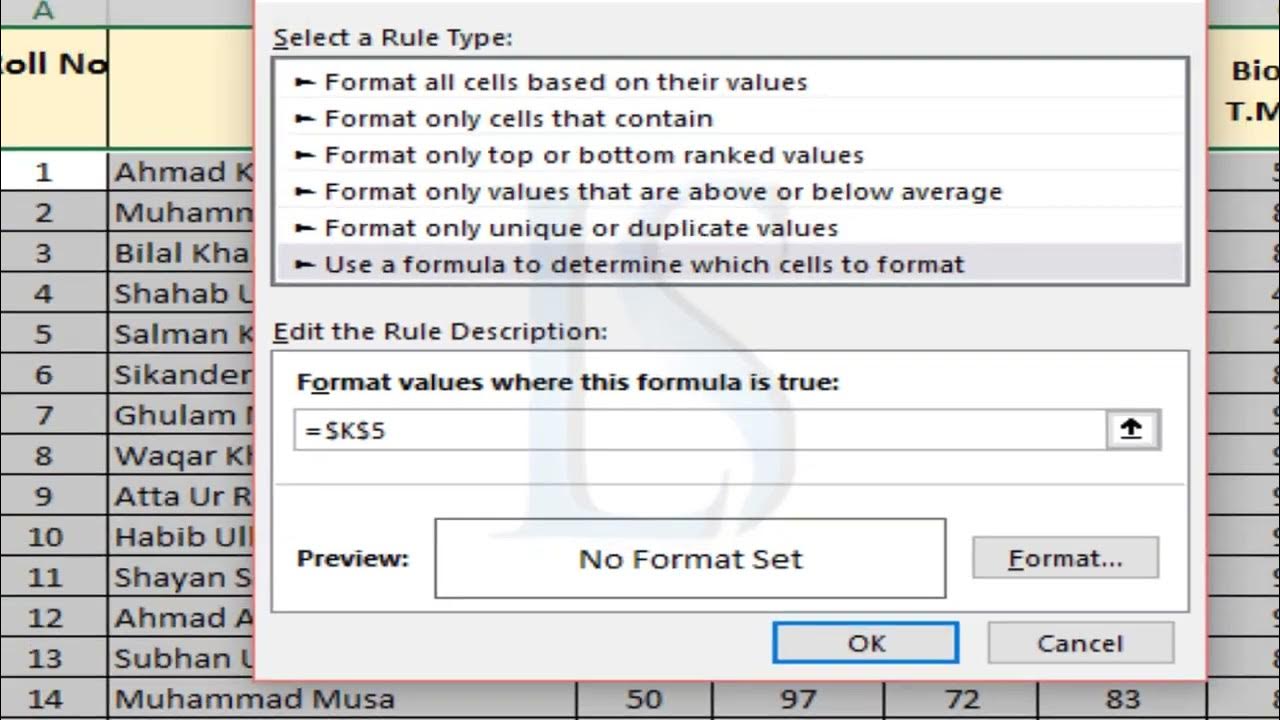Viewport: 1280px width, 720px height.
Task: Click the No Format Set preview box
Action: (690, 558)
